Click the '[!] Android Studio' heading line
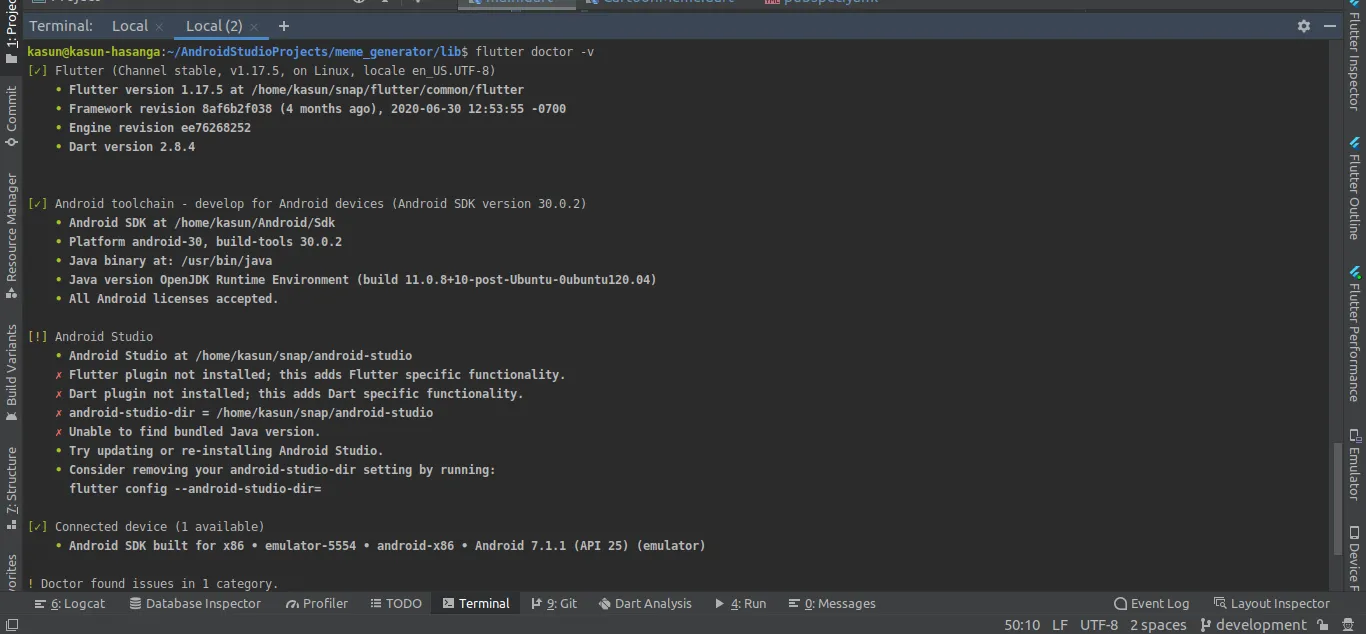 (x=90, y=337)
